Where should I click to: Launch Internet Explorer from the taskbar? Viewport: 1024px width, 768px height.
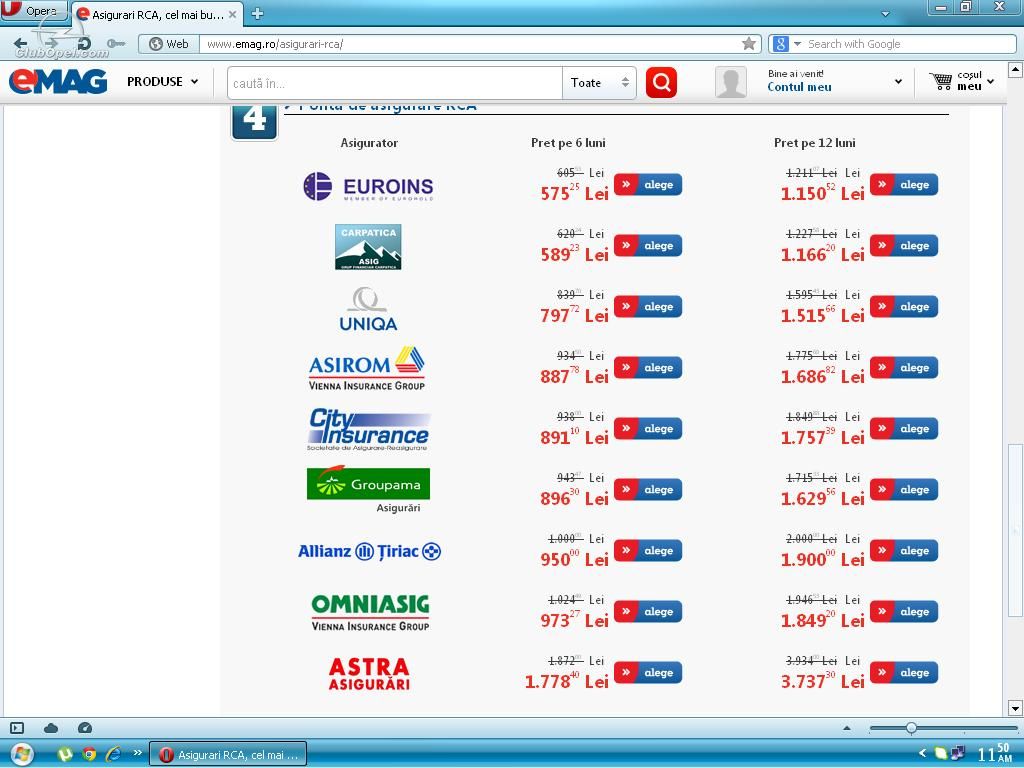(x=114, y=754)
